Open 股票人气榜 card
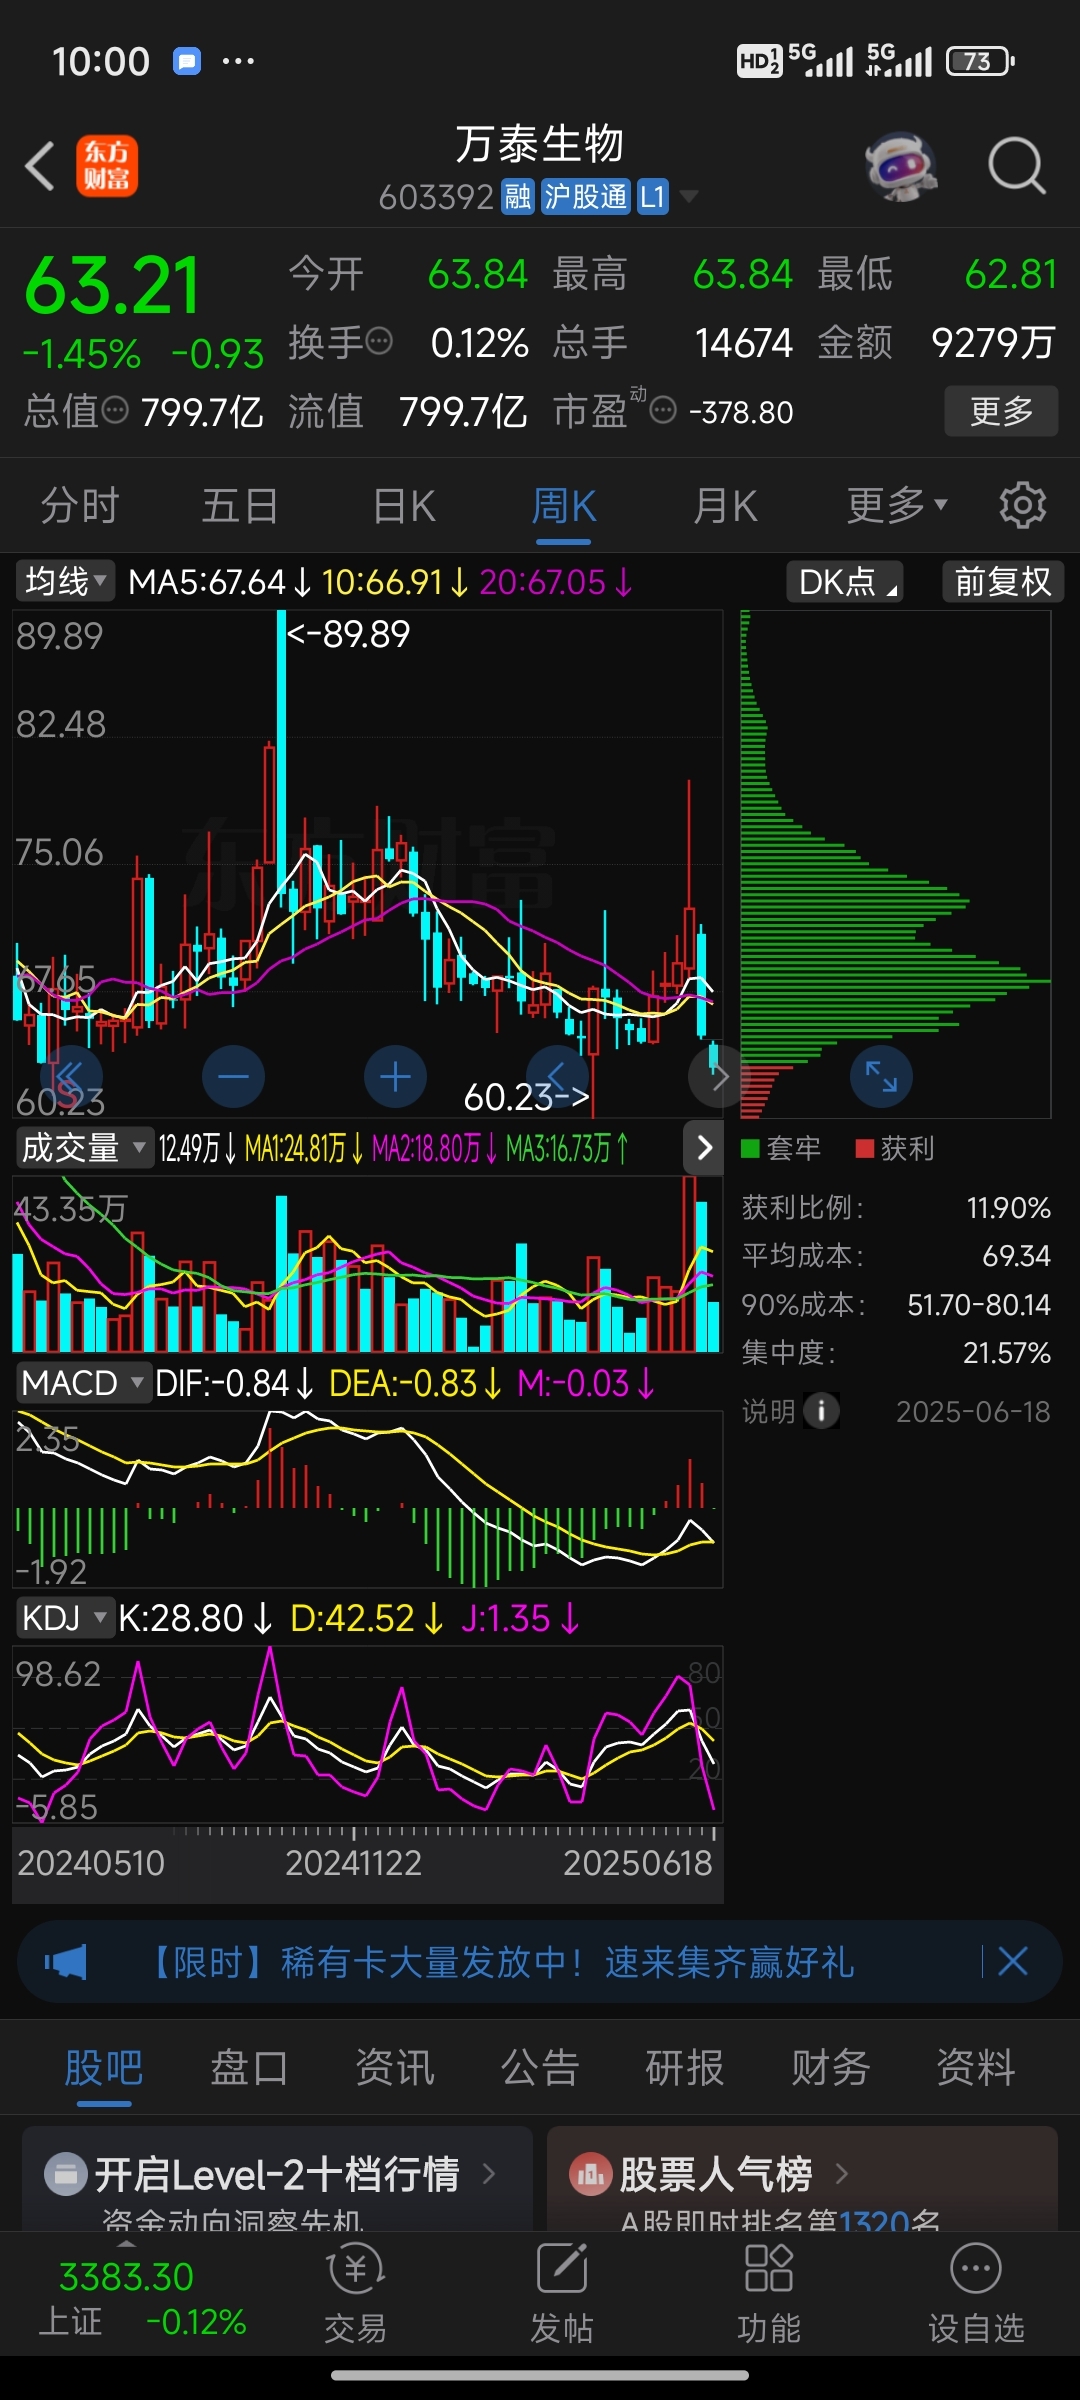This screenshot has height=2400, width=1080. tap(802, 2178)
